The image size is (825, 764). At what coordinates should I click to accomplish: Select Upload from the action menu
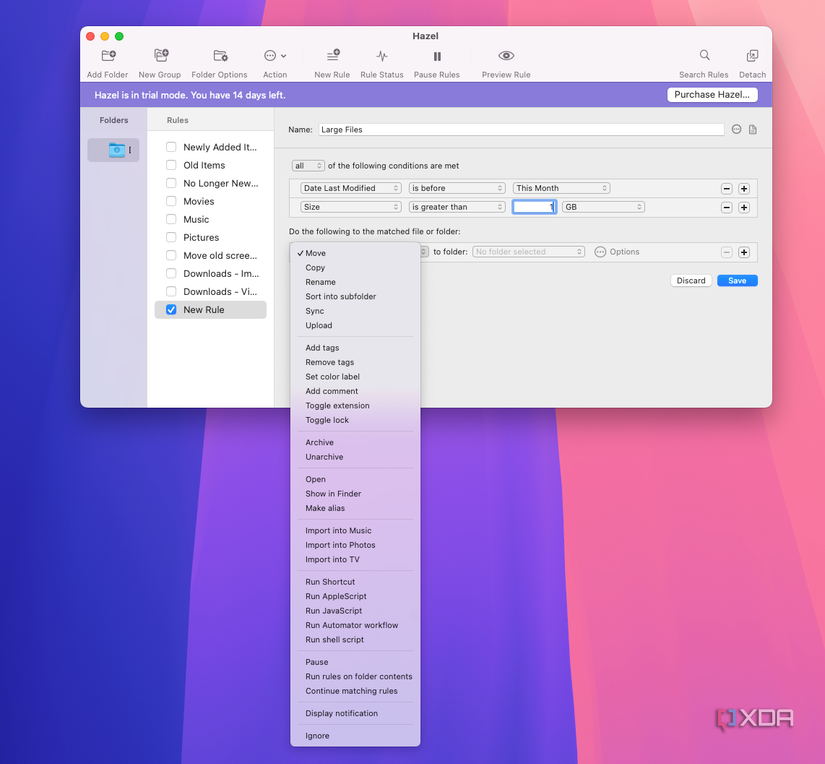355,325
